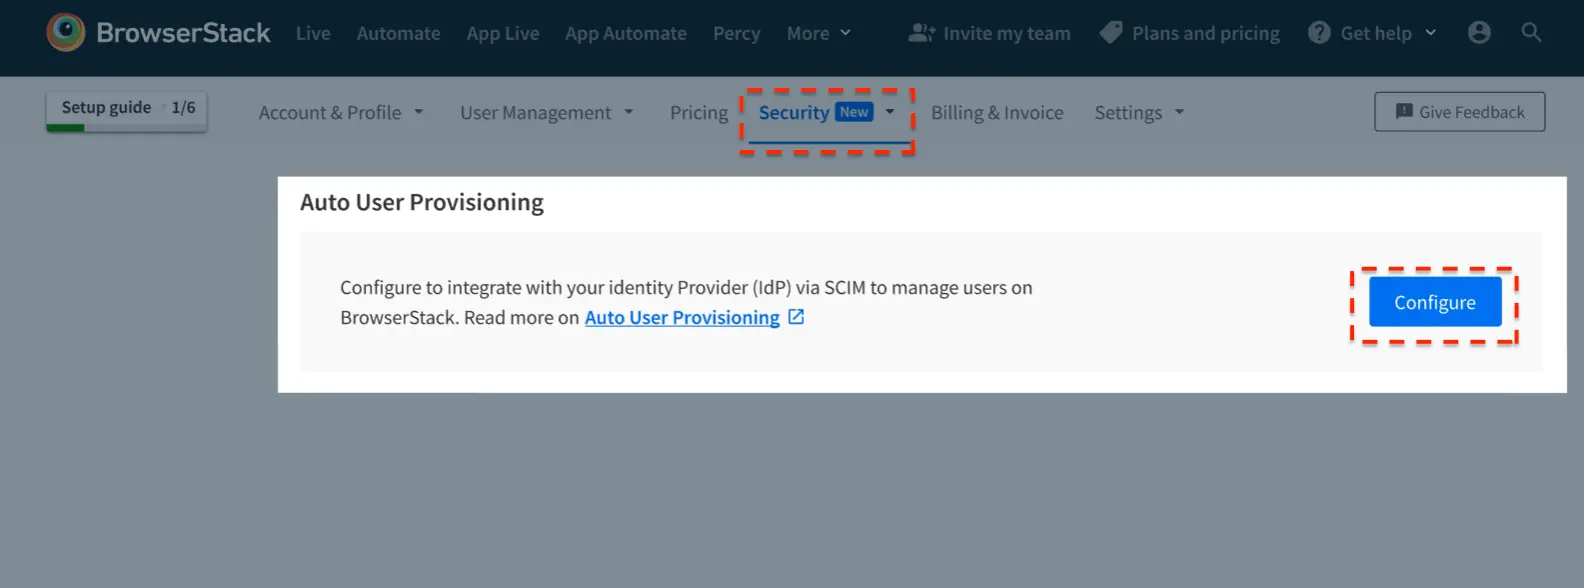Open the Auto User Provisioning documentation link
The width and height of the screenshot is (1584, 588).
(682, 317)
